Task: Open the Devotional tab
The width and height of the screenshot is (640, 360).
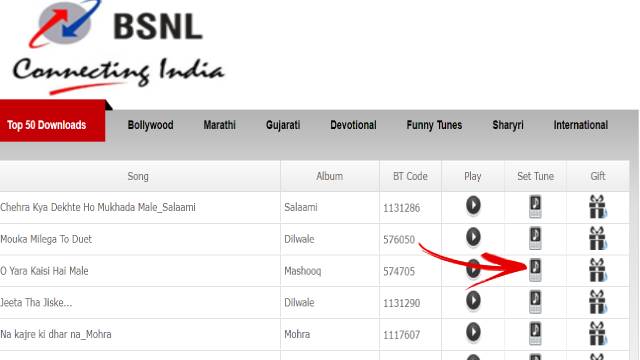Action: [x=353, y=125]
